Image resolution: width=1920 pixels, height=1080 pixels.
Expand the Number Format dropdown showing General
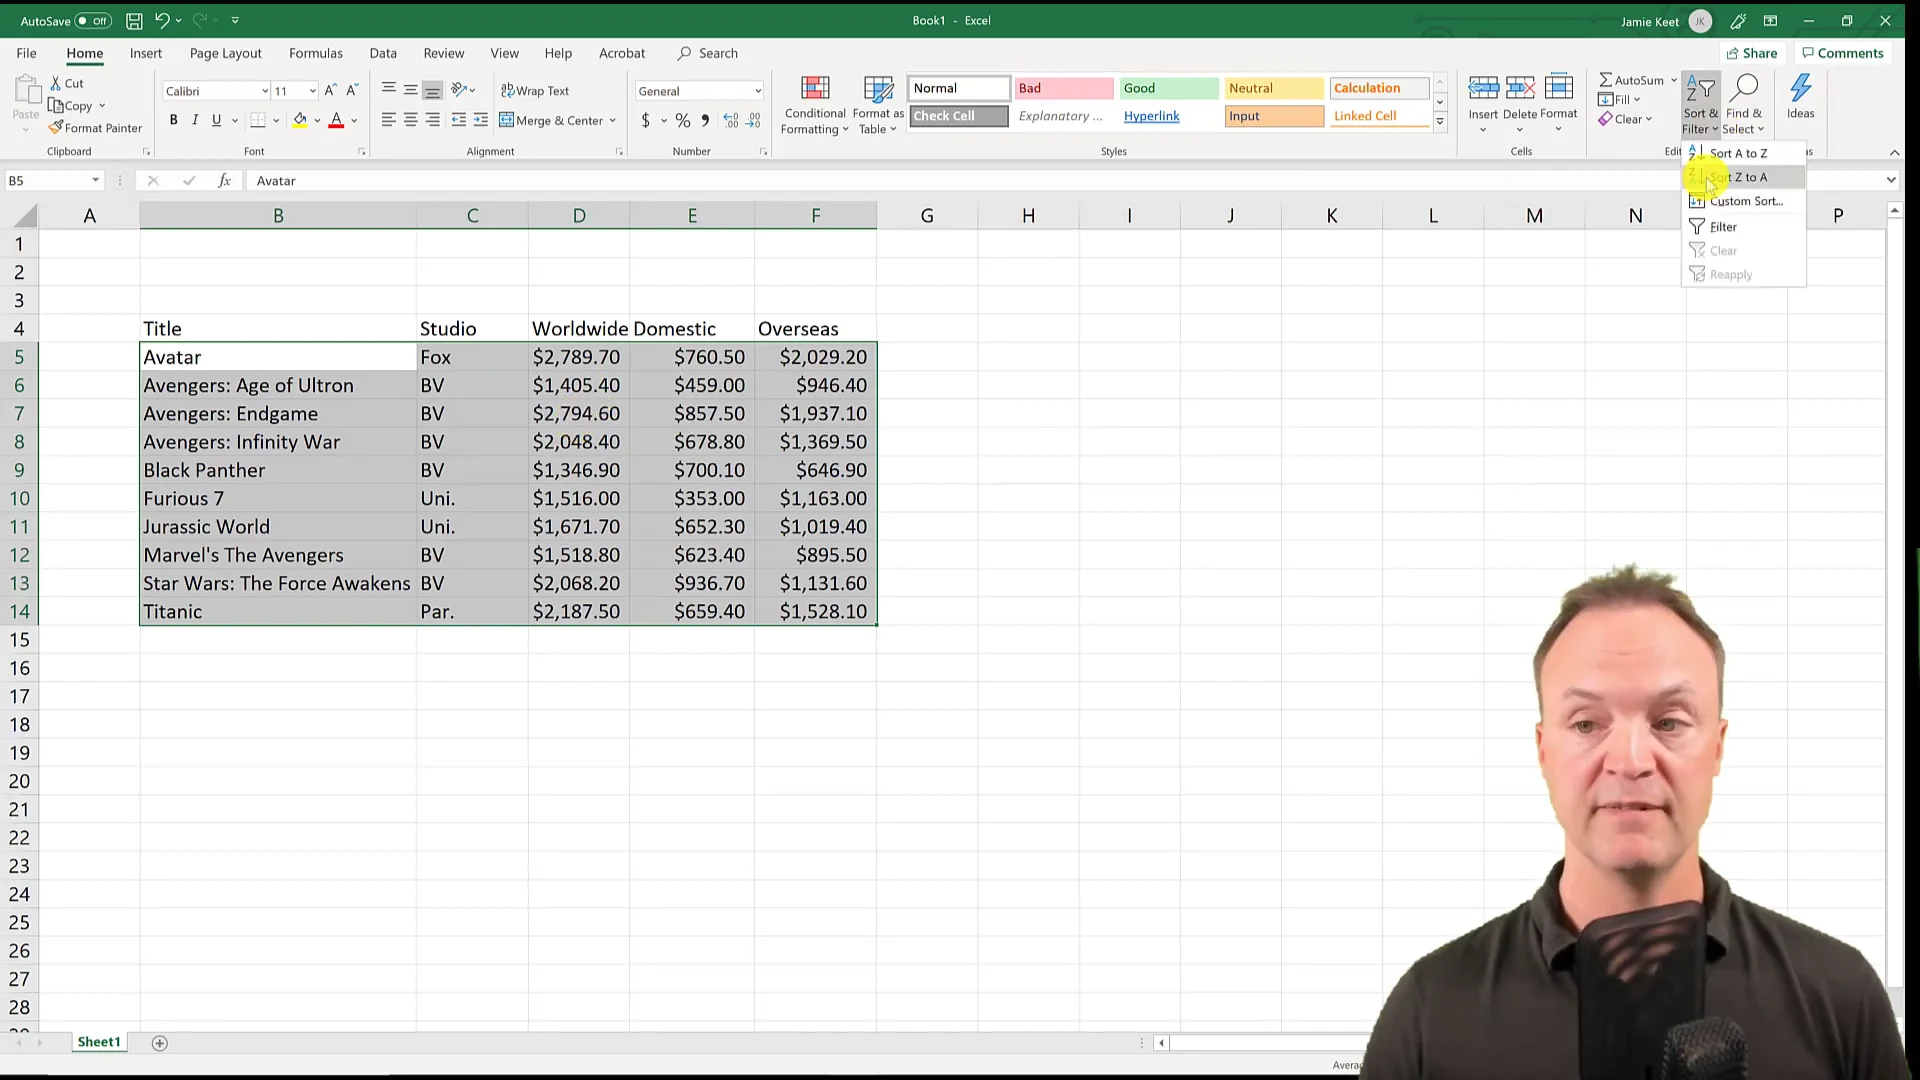(757, 90)
